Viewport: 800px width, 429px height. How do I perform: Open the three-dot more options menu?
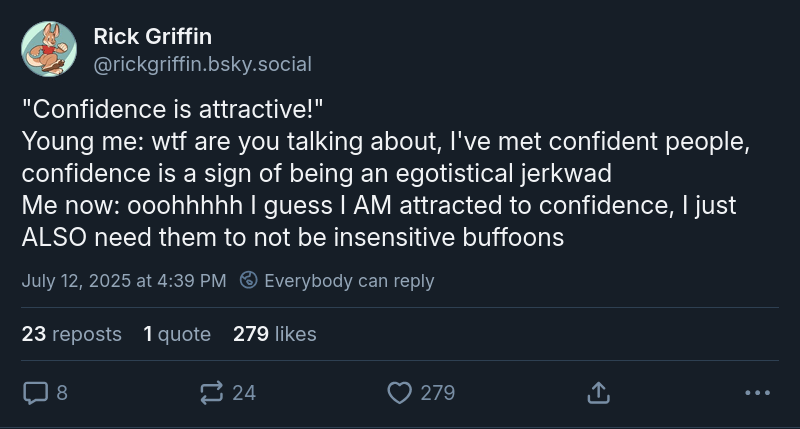pos(757,393)
